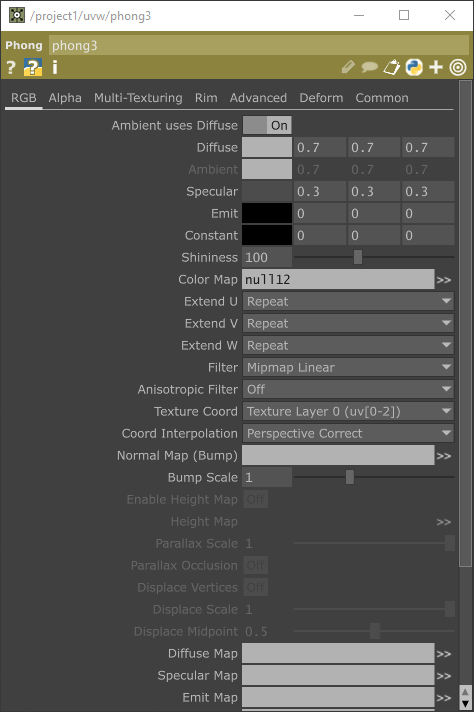474x712 pixels.
Task: Click the pencil edit icon in header
Action: [348, 67]
